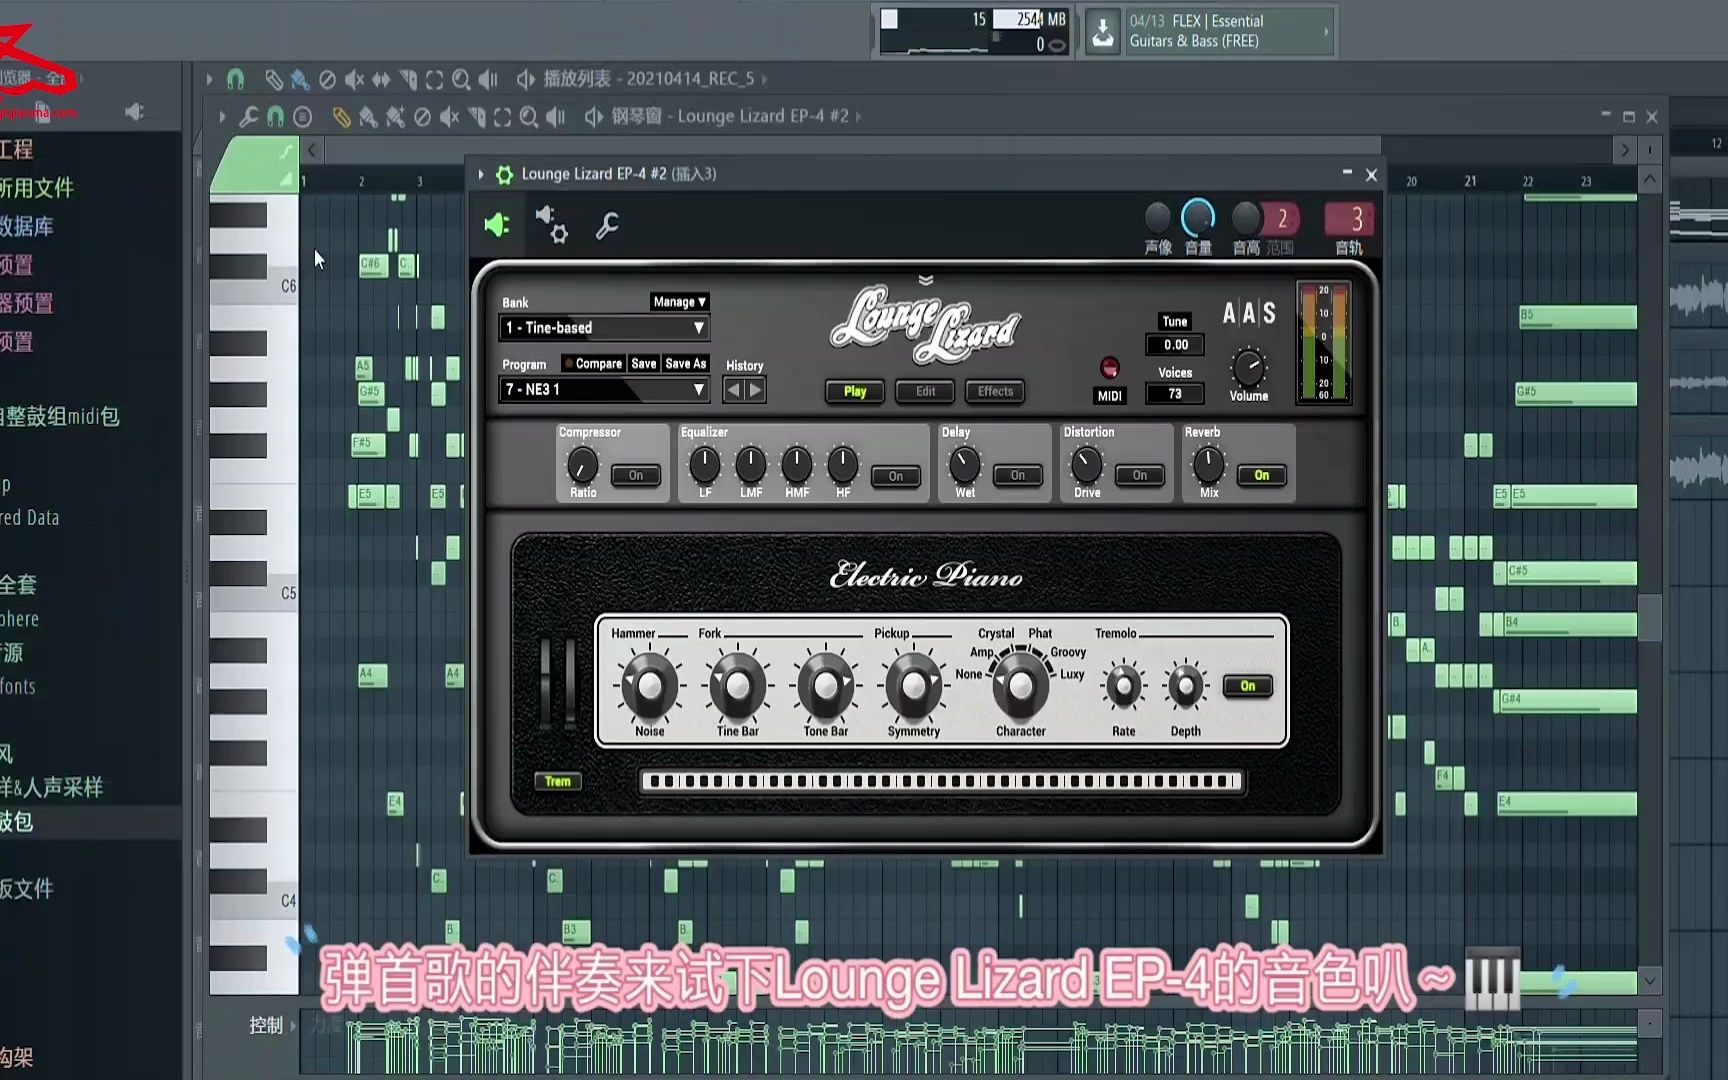Collapse the plugin top panel chevron
The width and height of the screenshot is (1728, 1080).
click(926, 280)
